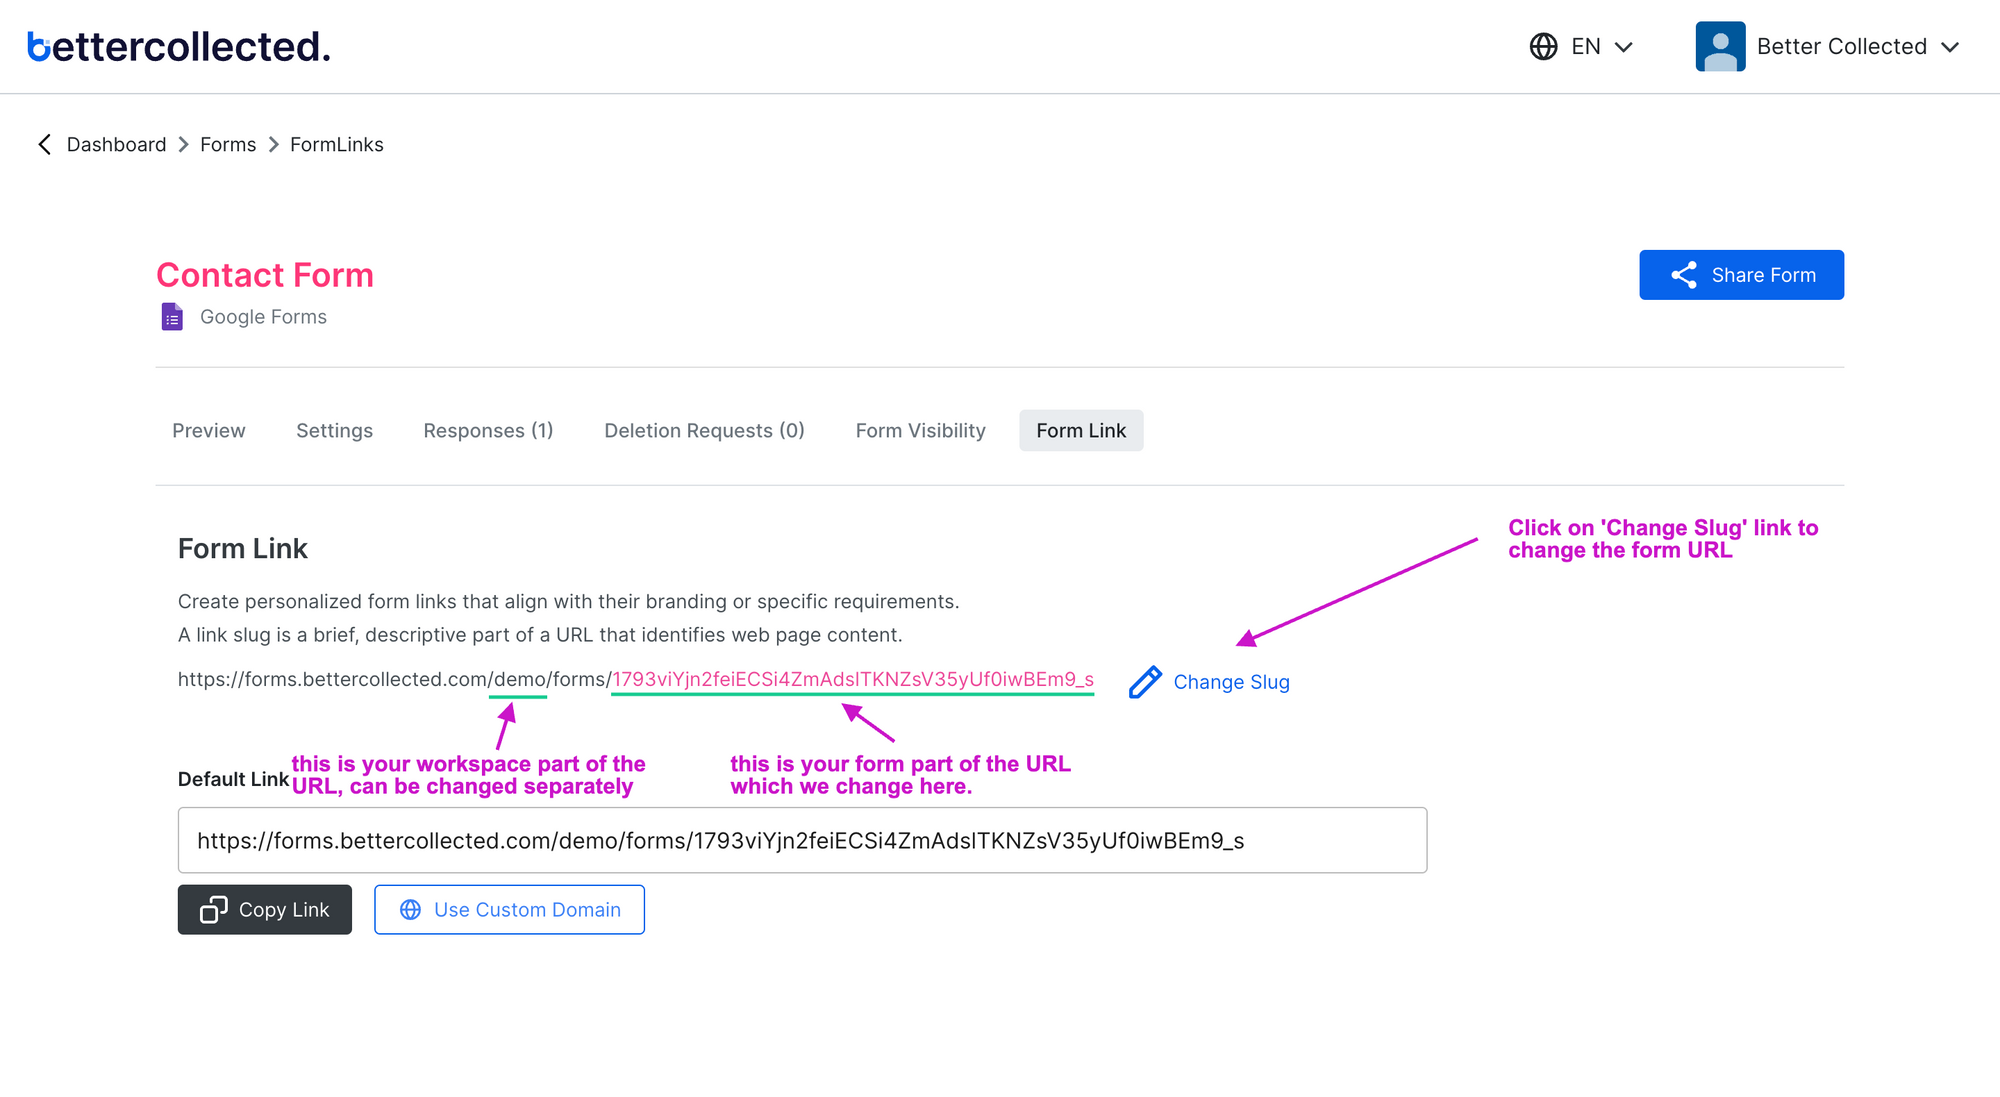
Task: Click the Share Form button
Action: pyautogui.click(x=1741, y=274)
